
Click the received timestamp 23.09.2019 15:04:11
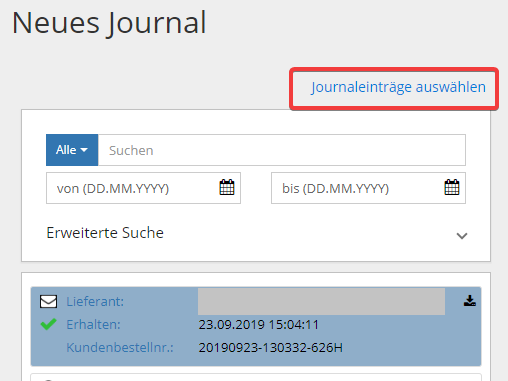[259, 325]
